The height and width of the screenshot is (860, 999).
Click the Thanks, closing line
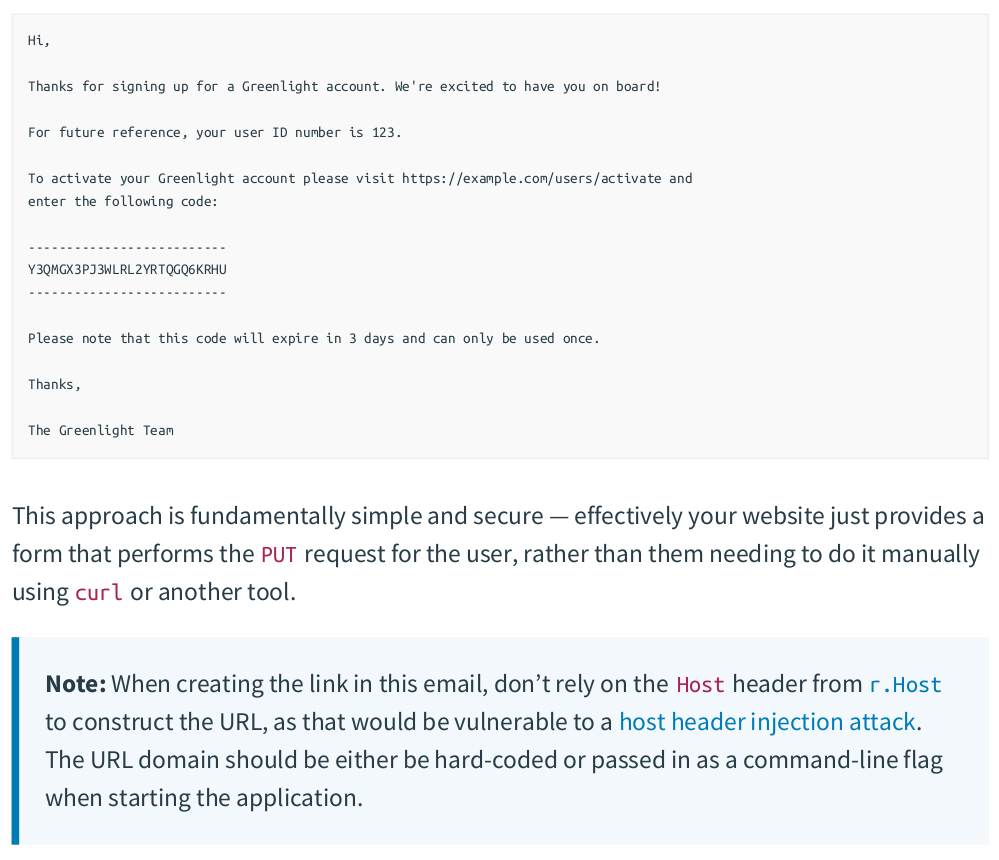(x=54, y=384)
